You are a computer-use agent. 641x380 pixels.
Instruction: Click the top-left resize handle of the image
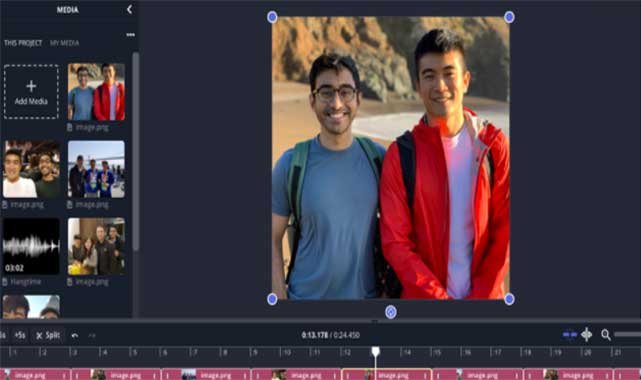(272, 17)
